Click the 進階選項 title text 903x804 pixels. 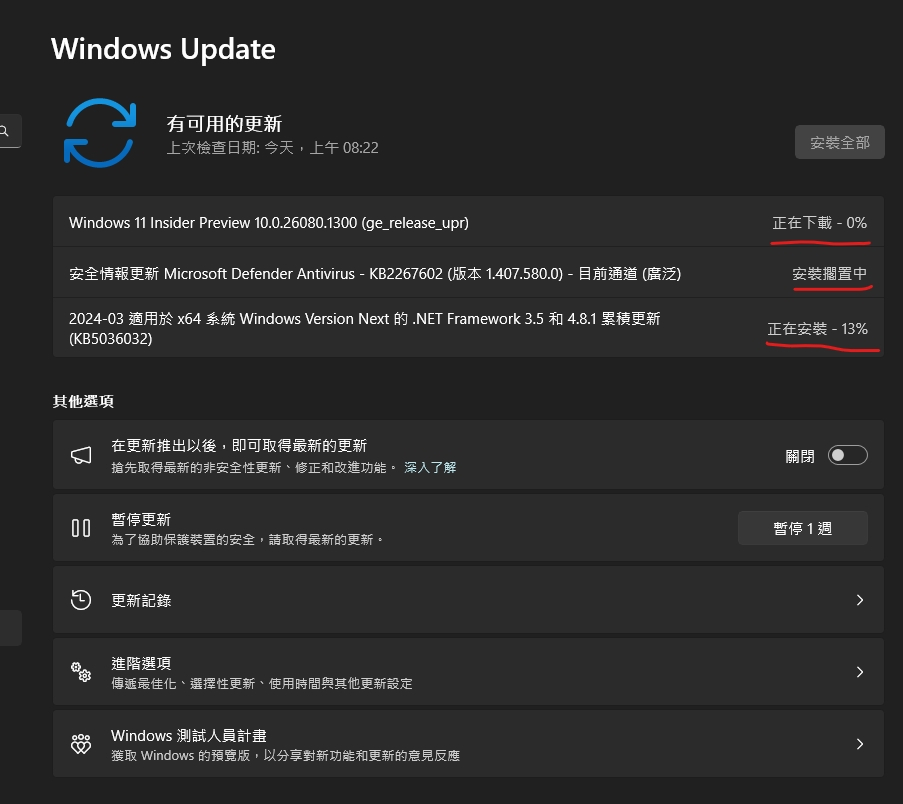click(x=141, y=663)
